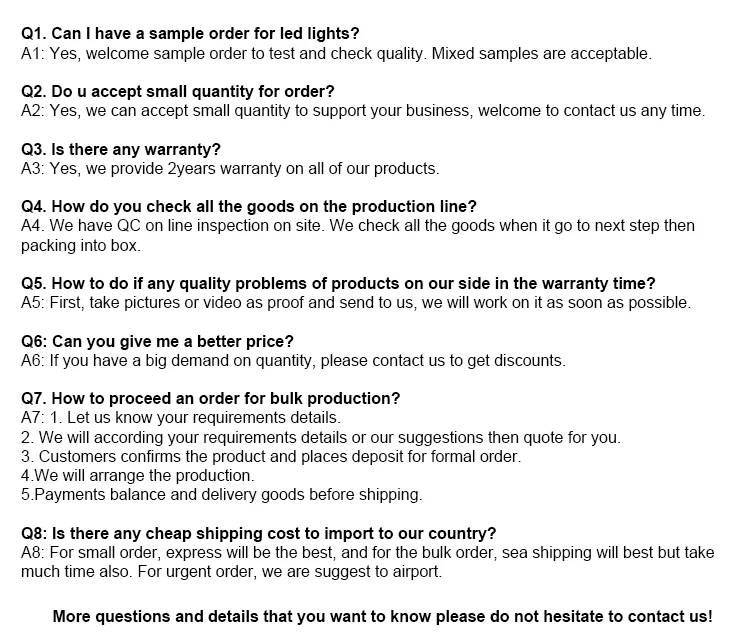This screenshot has height=633, width=750.
Task: Click step 3 about deposit for formal order
Action: point(271,456)
